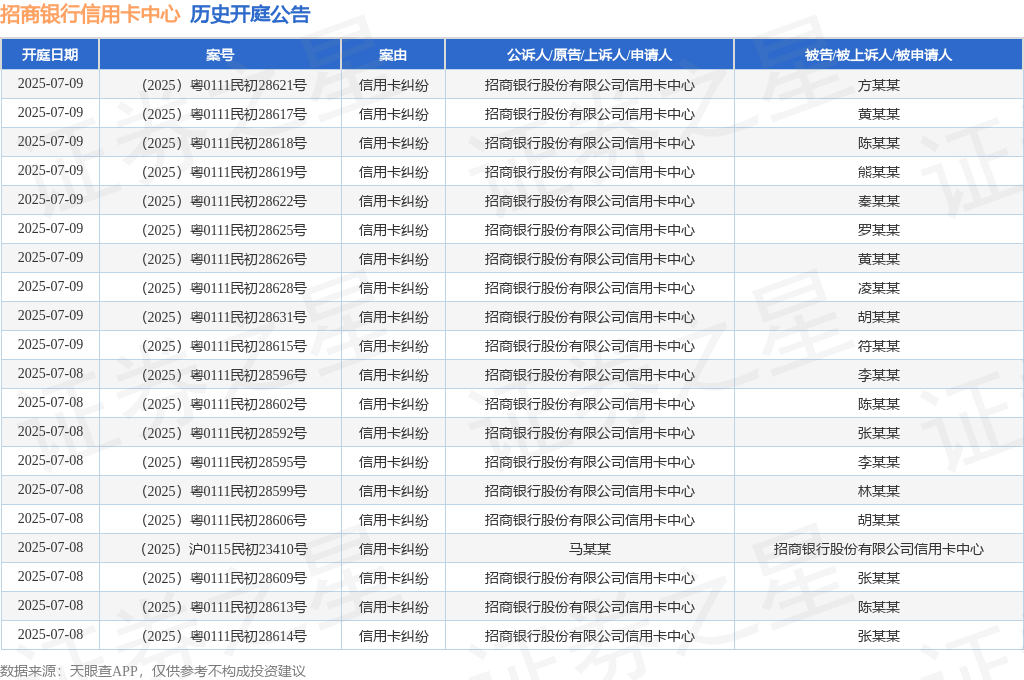Click the 招商银行信用卡中心 title text
The image size is (1024, 680).
click(90, 14)
